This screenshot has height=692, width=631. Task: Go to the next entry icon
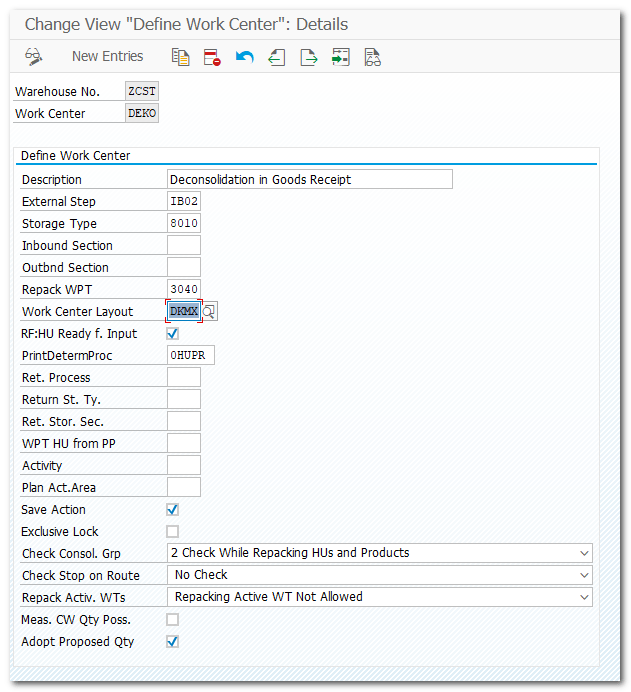[308, 57]
